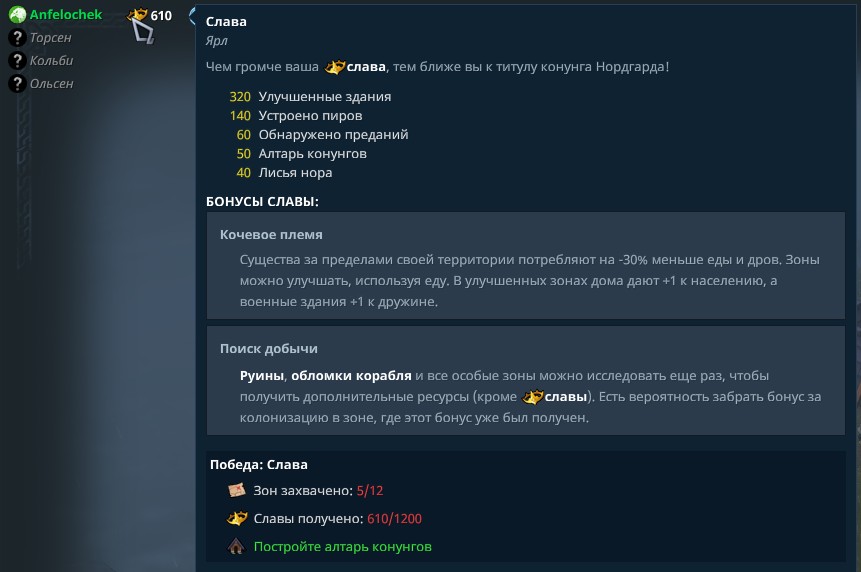The height and width of the screenshot is (572, 861).
Task: Click the crown icon in Поиск добычи text
Action: (x=533, y=397)
